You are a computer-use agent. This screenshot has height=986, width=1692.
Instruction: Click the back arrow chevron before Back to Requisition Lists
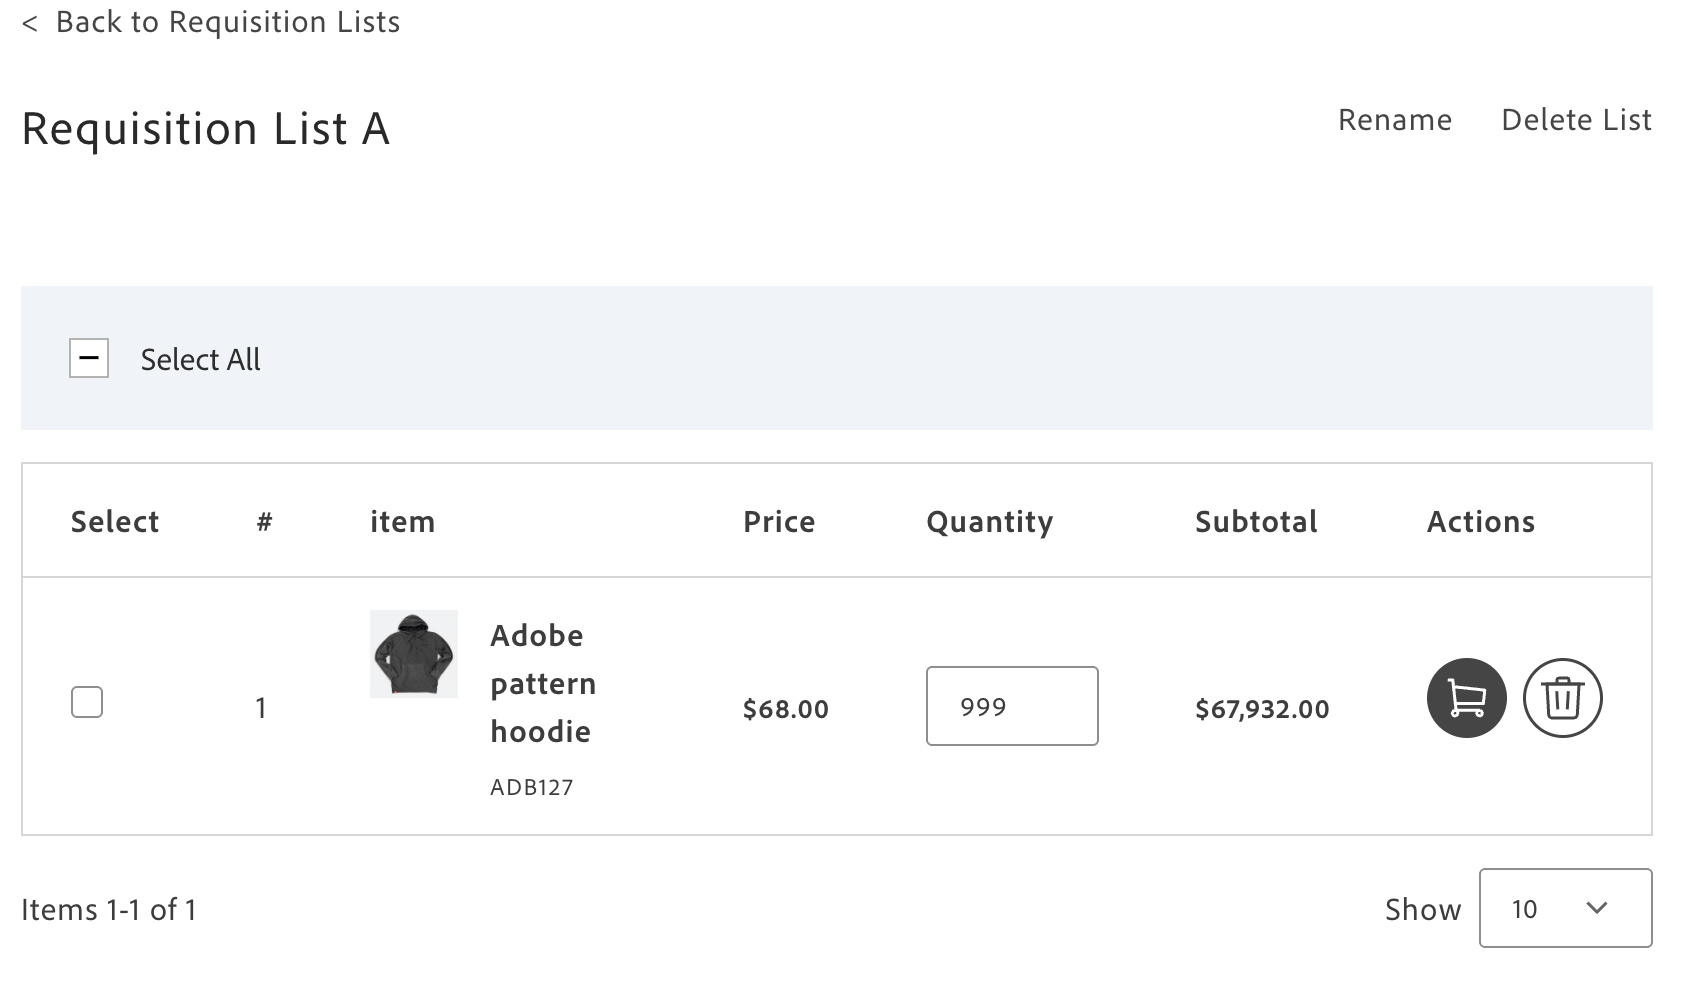click(x=30, y=23)
